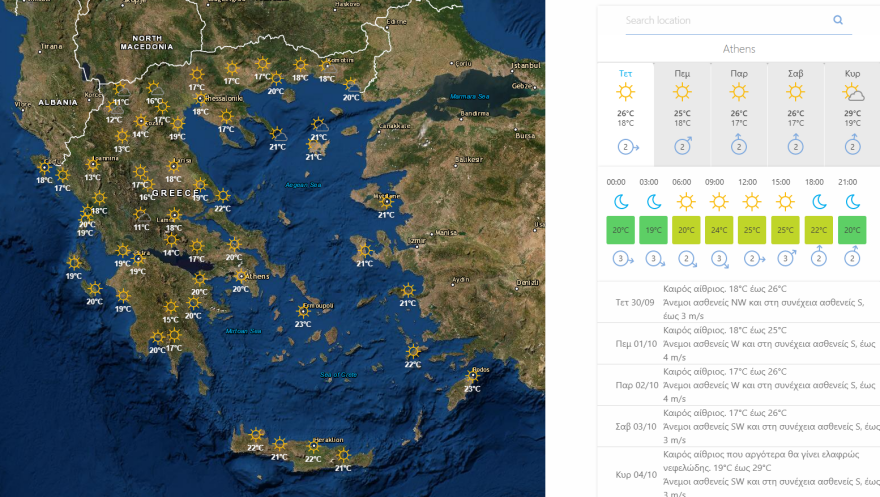Click the sun icon for 12:00
The image size is (880, 497).
tap(752, 202)
